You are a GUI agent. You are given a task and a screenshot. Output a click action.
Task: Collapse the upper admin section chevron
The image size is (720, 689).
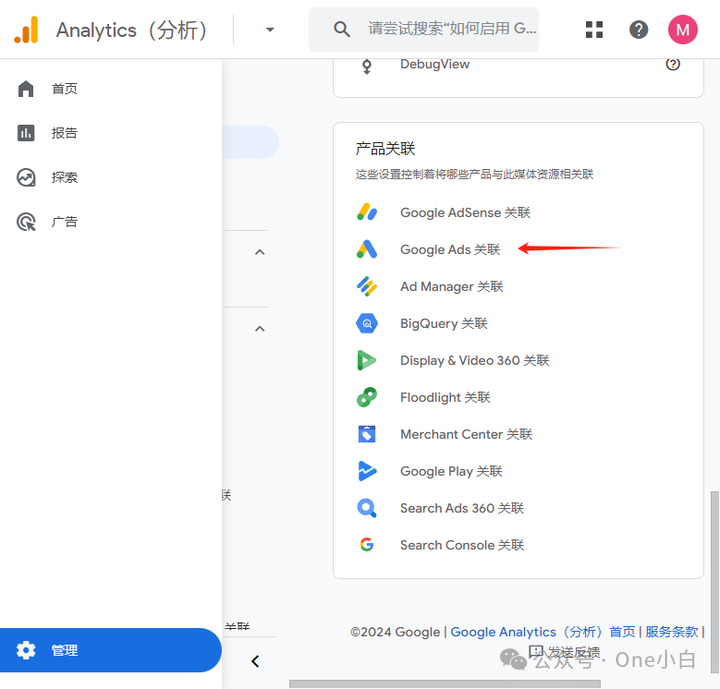[260, 252]
